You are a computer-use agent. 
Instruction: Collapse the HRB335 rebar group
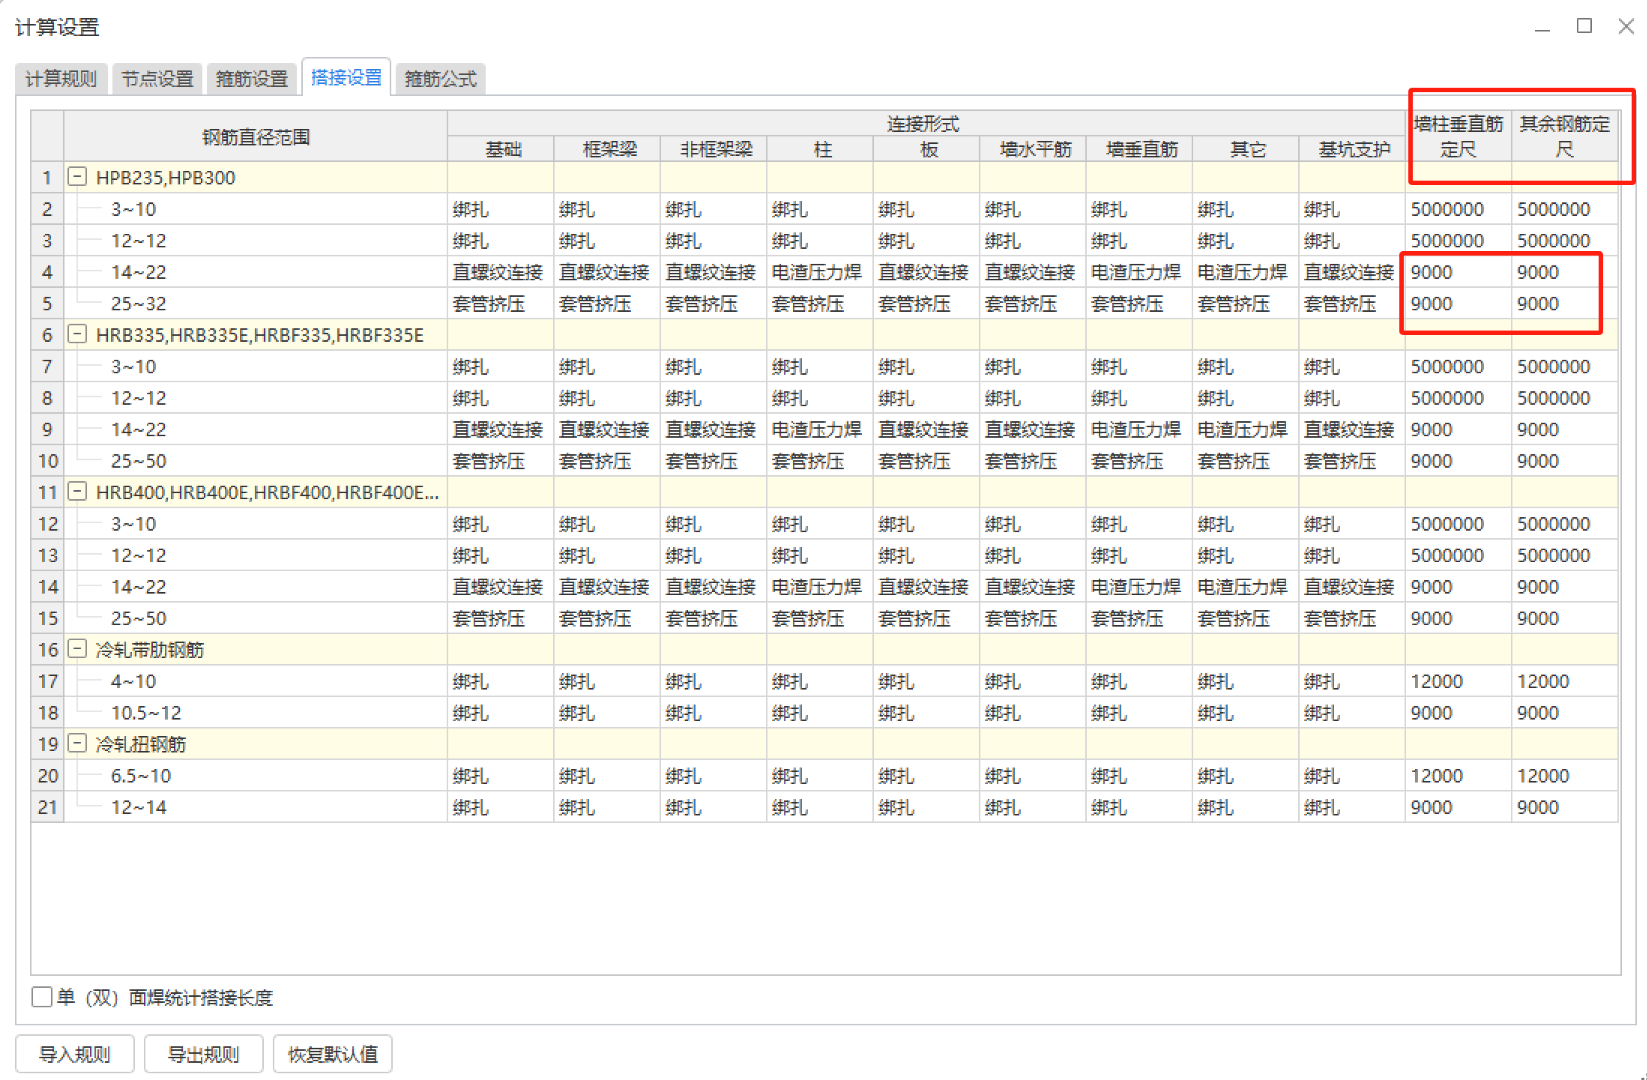[x=77, y=334]
